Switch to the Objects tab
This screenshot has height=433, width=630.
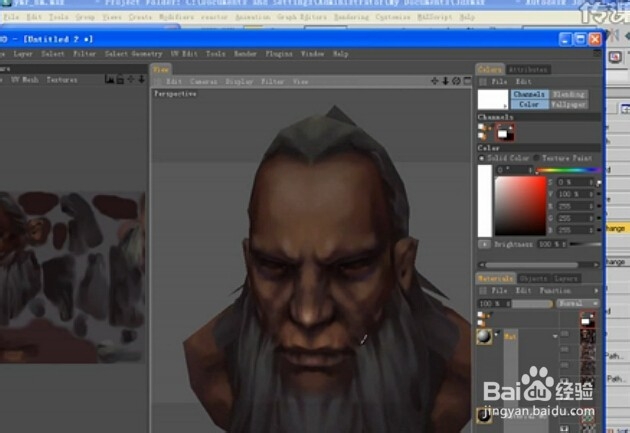[x=533, y=278]
